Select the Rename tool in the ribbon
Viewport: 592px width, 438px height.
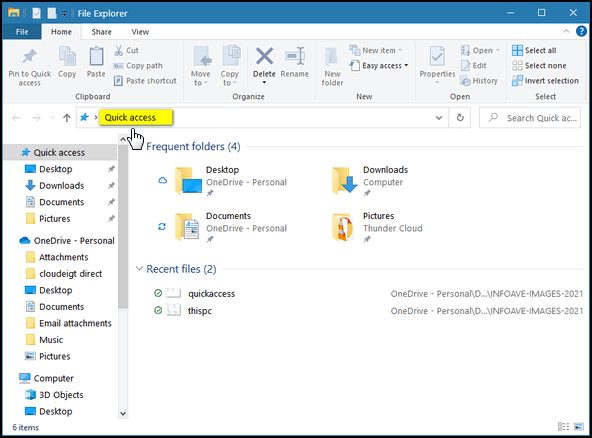click(x=294, y=63)
